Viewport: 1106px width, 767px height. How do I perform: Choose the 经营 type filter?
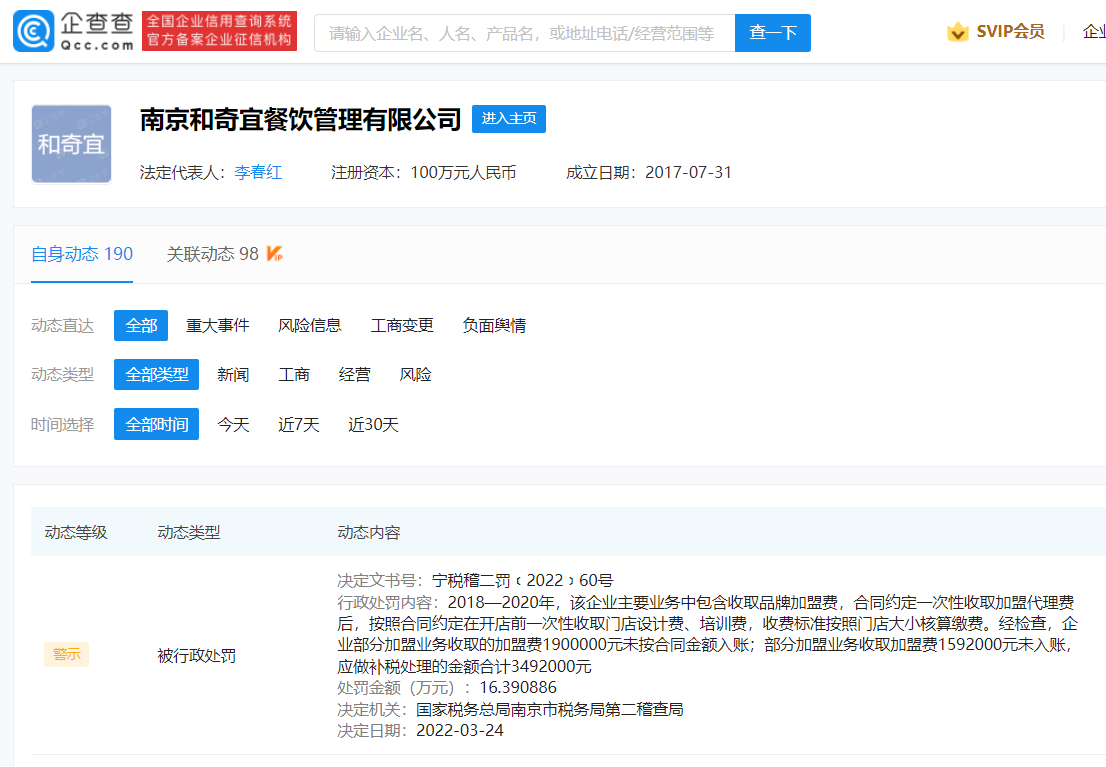pyautogui.click(x=355, y=375)
